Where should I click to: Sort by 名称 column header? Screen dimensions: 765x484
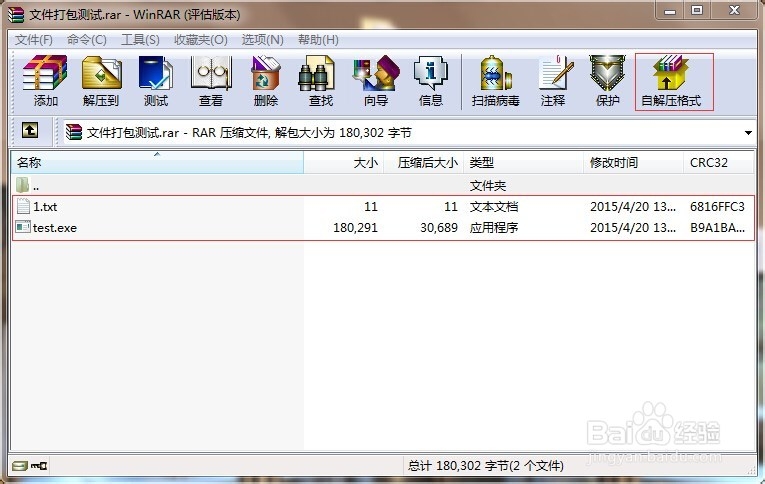click(x=157, y=162)
